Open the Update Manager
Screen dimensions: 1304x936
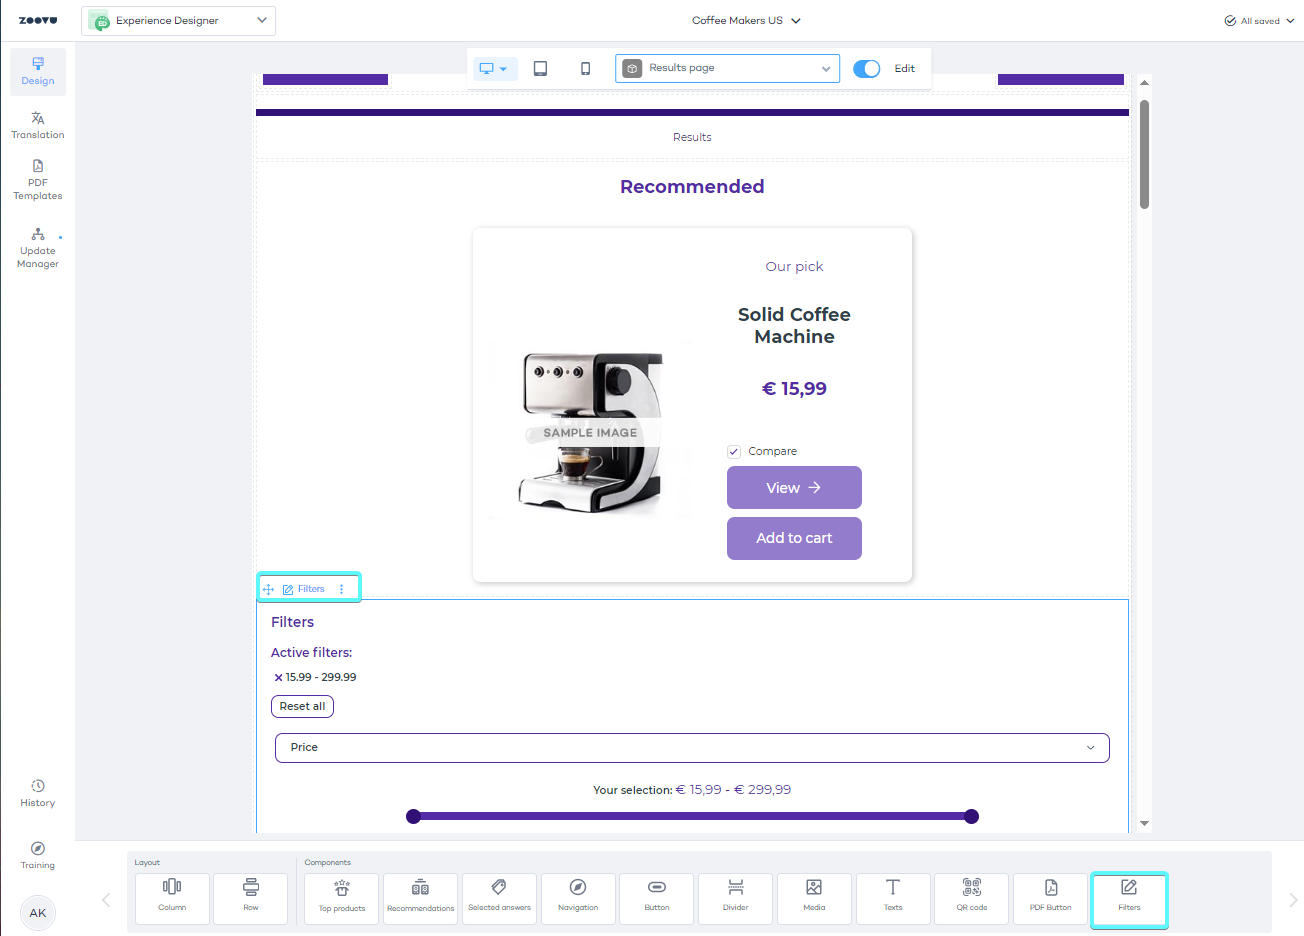38,248
